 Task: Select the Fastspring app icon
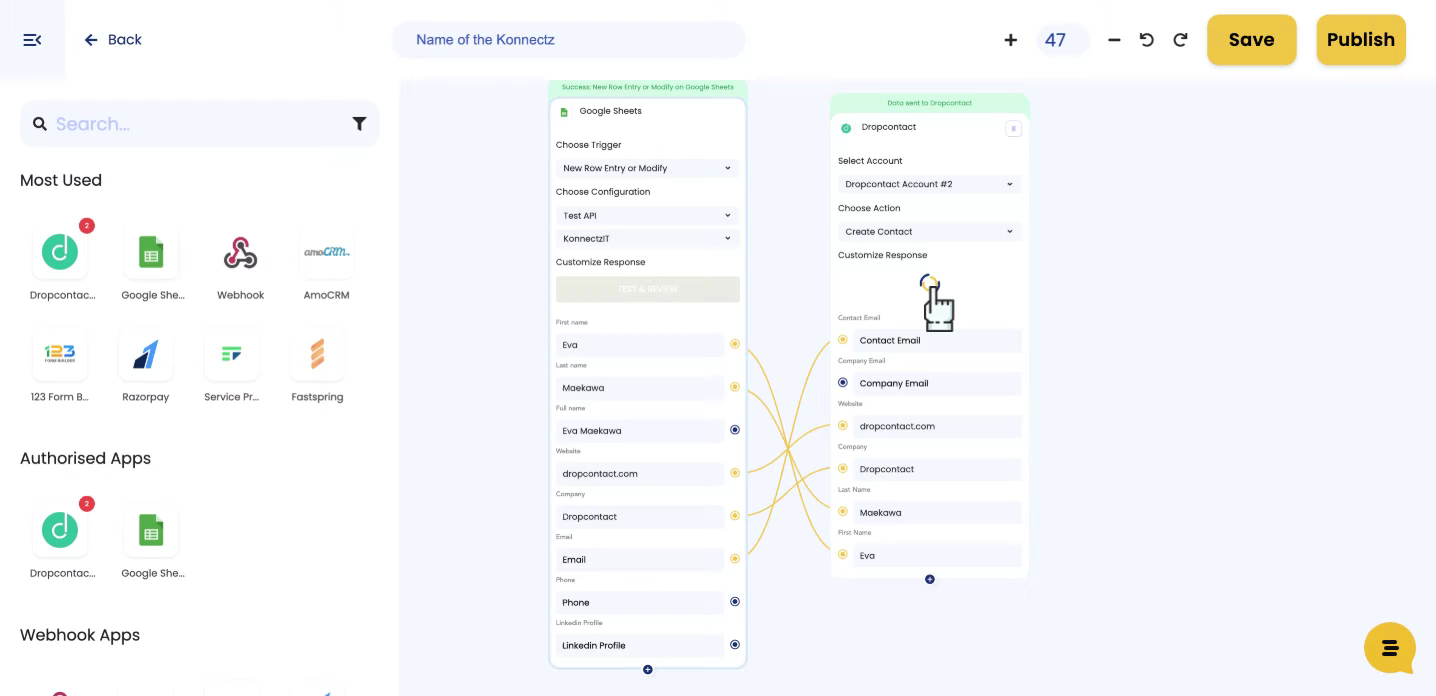317,354
